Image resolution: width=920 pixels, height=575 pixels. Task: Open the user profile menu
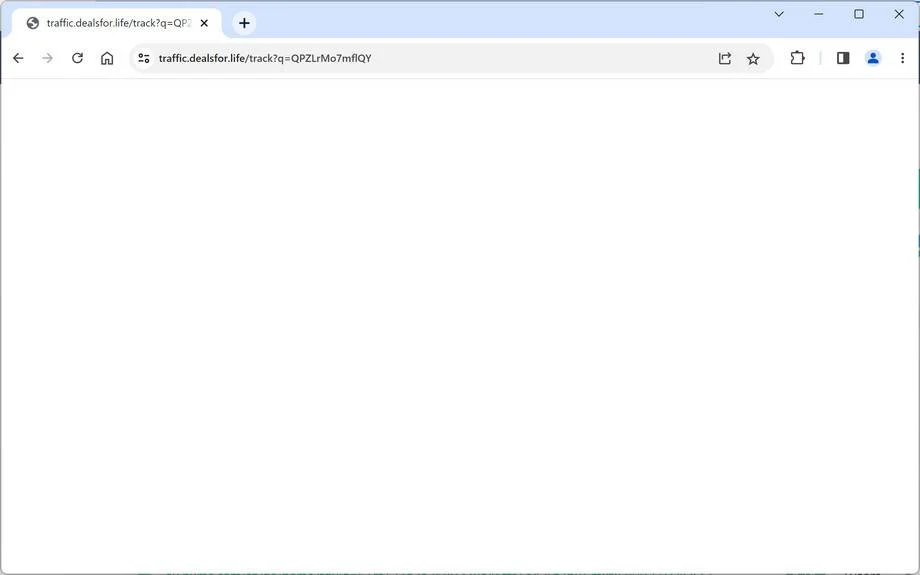coord(873,58)
